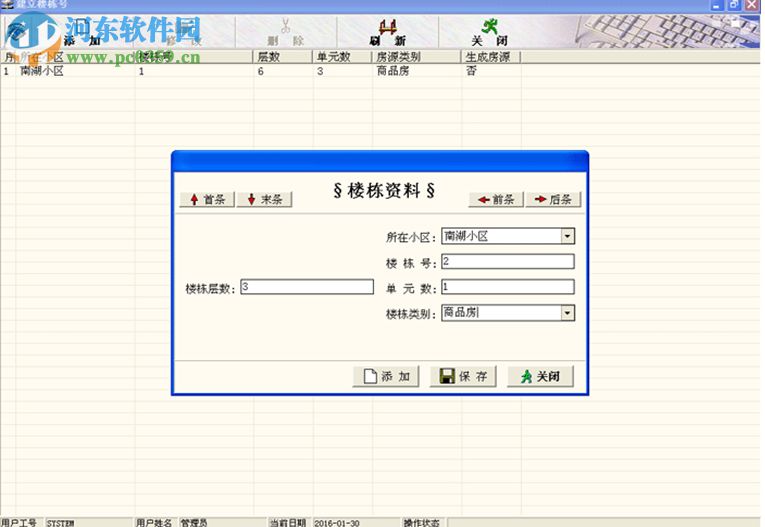The height and width of the screenshot is (527, 765).
Task: Open the 楼栋类别 dropdown arrow
Action: 567,312
